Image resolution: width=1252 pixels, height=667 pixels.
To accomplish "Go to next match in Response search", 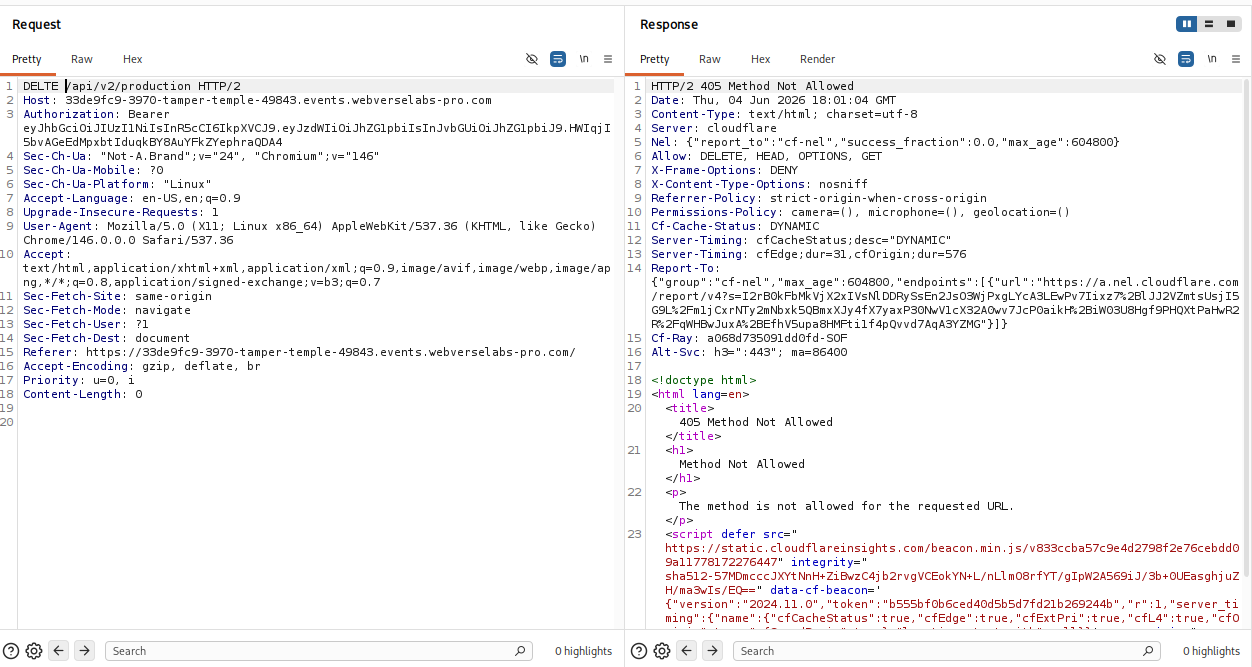I will tap(712, 651).
